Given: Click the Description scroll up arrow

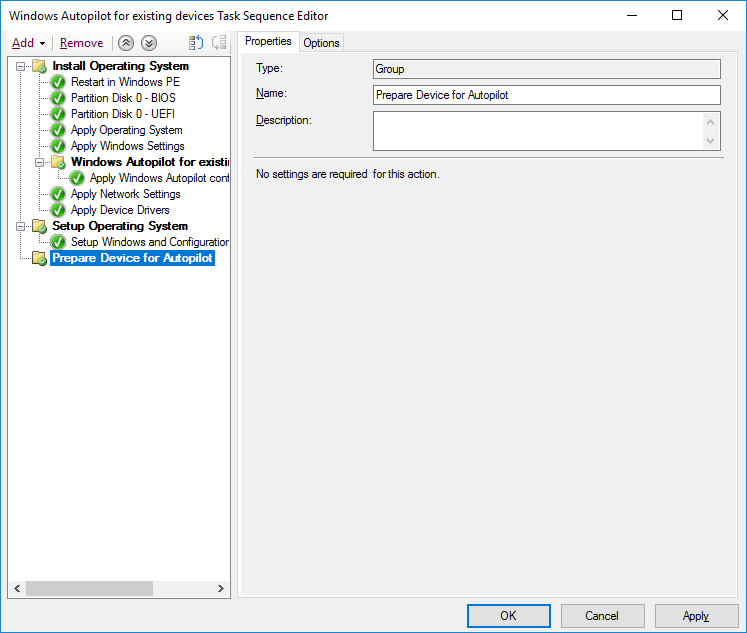Looking at the screenshot, I should coord(711,122).
